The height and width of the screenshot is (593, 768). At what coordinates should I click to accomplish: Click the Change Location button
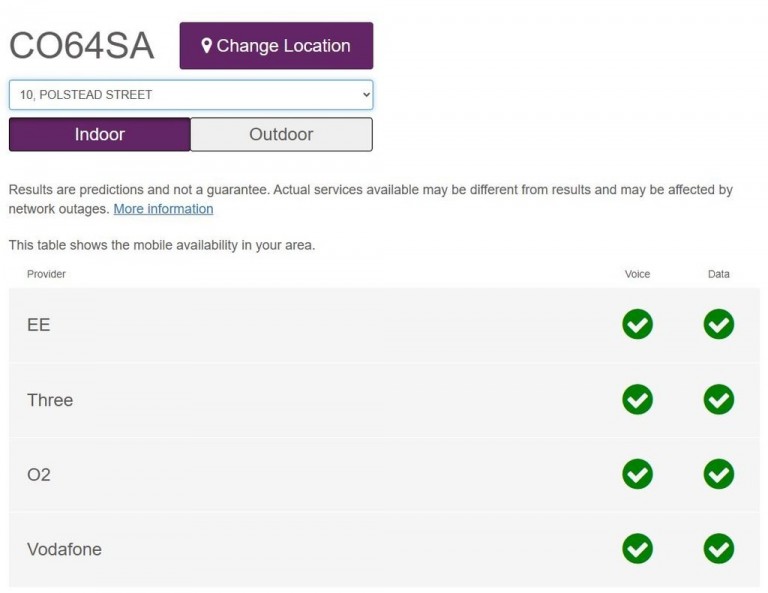(x=276, y=46)
